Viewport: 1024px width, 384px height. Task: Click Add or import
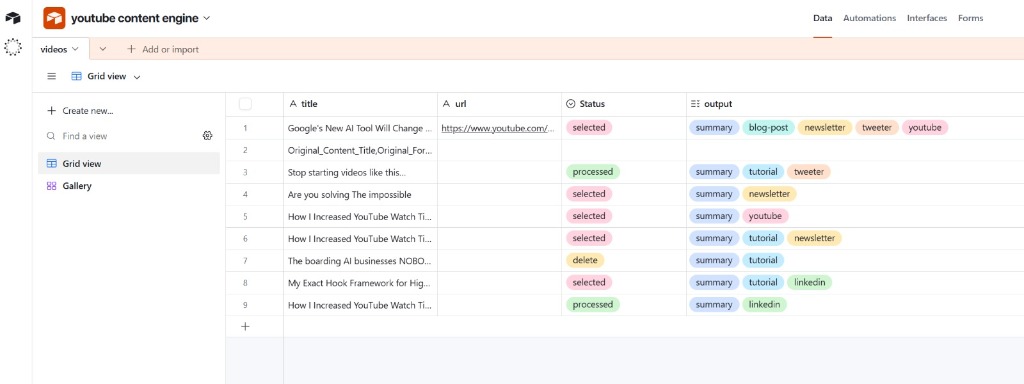[163, 49]
